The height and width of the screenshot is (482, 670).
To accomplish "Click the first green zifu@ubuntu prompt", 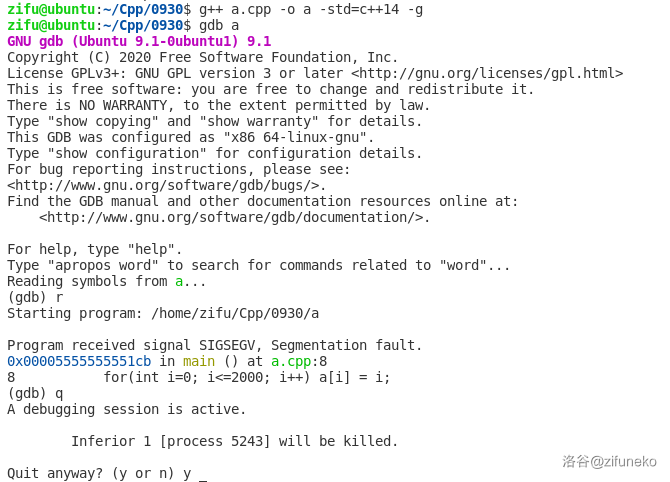I will (51, 9).
